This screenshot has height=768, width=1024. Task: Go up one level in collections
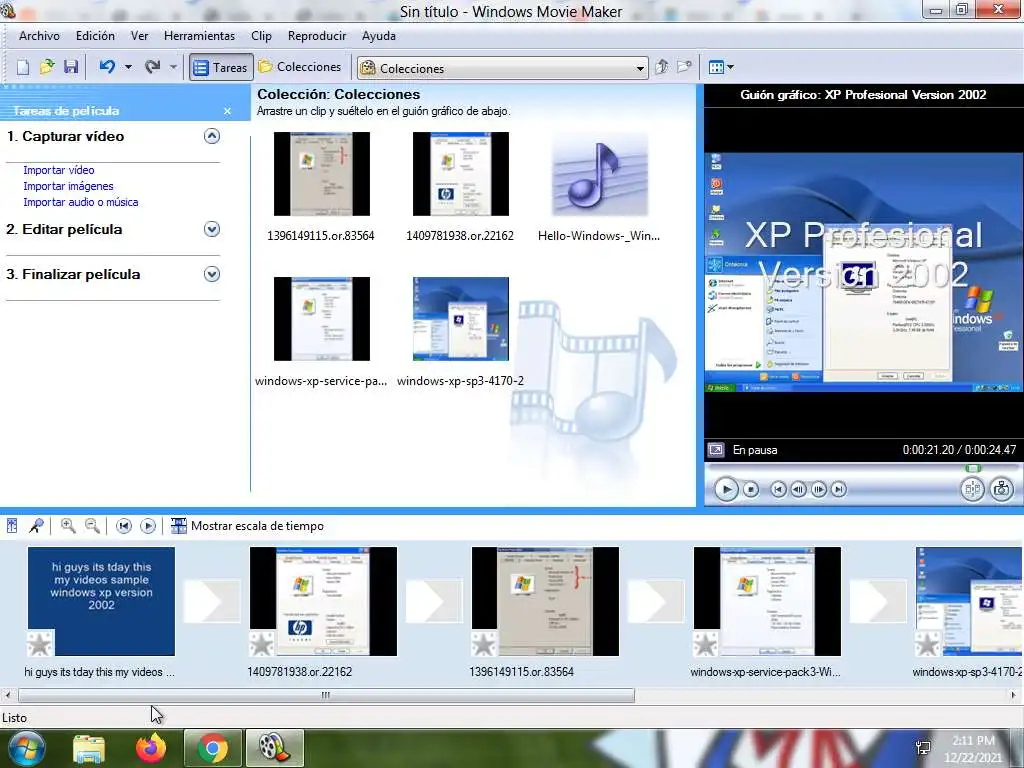tap(661, 67)
